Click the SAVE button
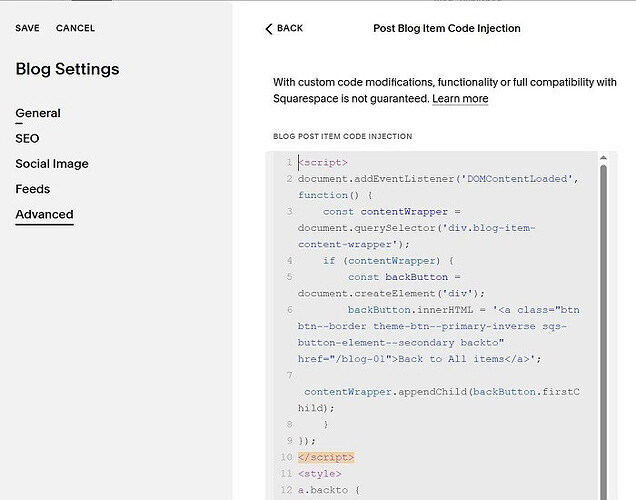The image size is (636, 500). [28, 28]
